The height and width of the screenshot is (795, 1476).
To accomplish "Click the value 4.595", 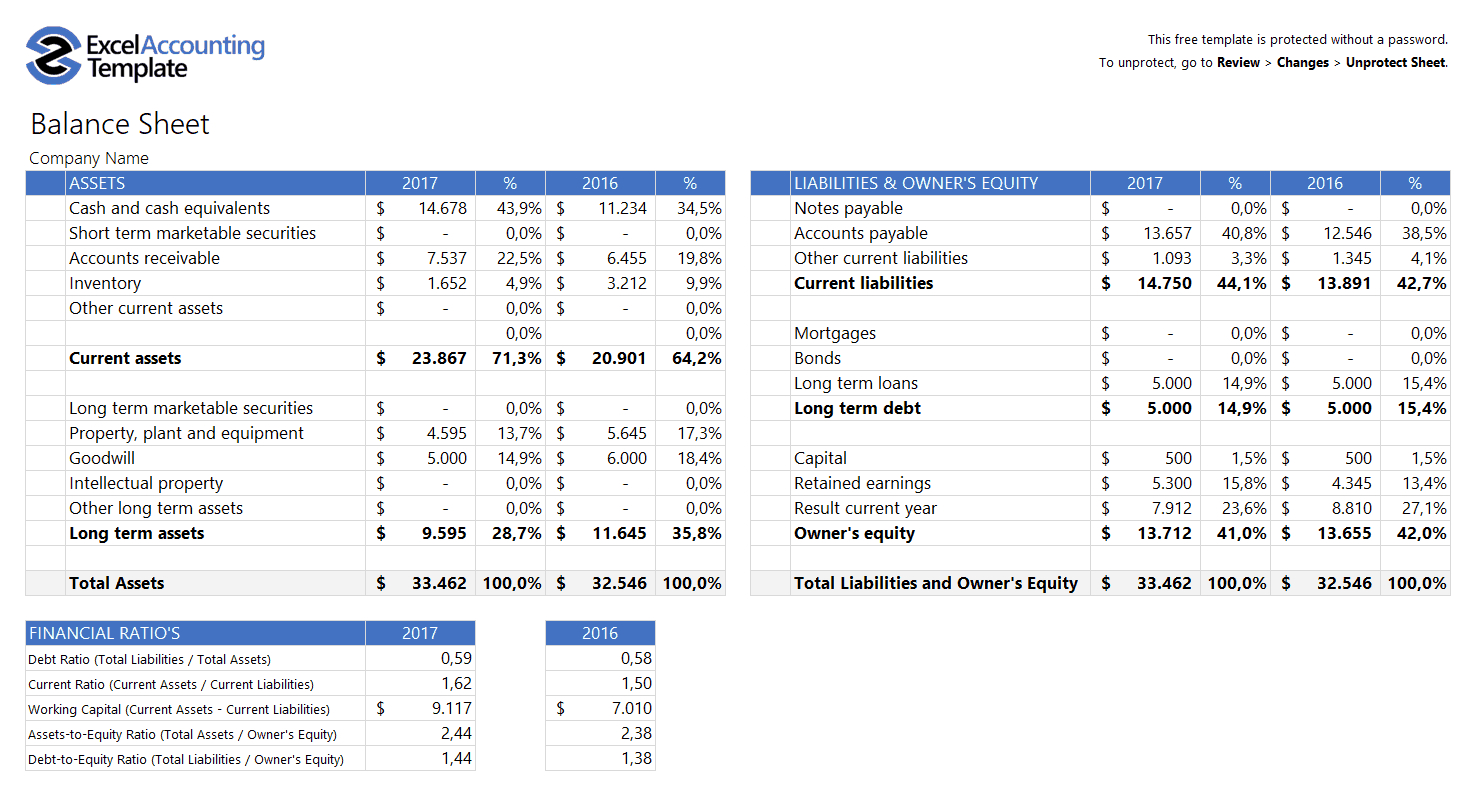I will (447, 433).
